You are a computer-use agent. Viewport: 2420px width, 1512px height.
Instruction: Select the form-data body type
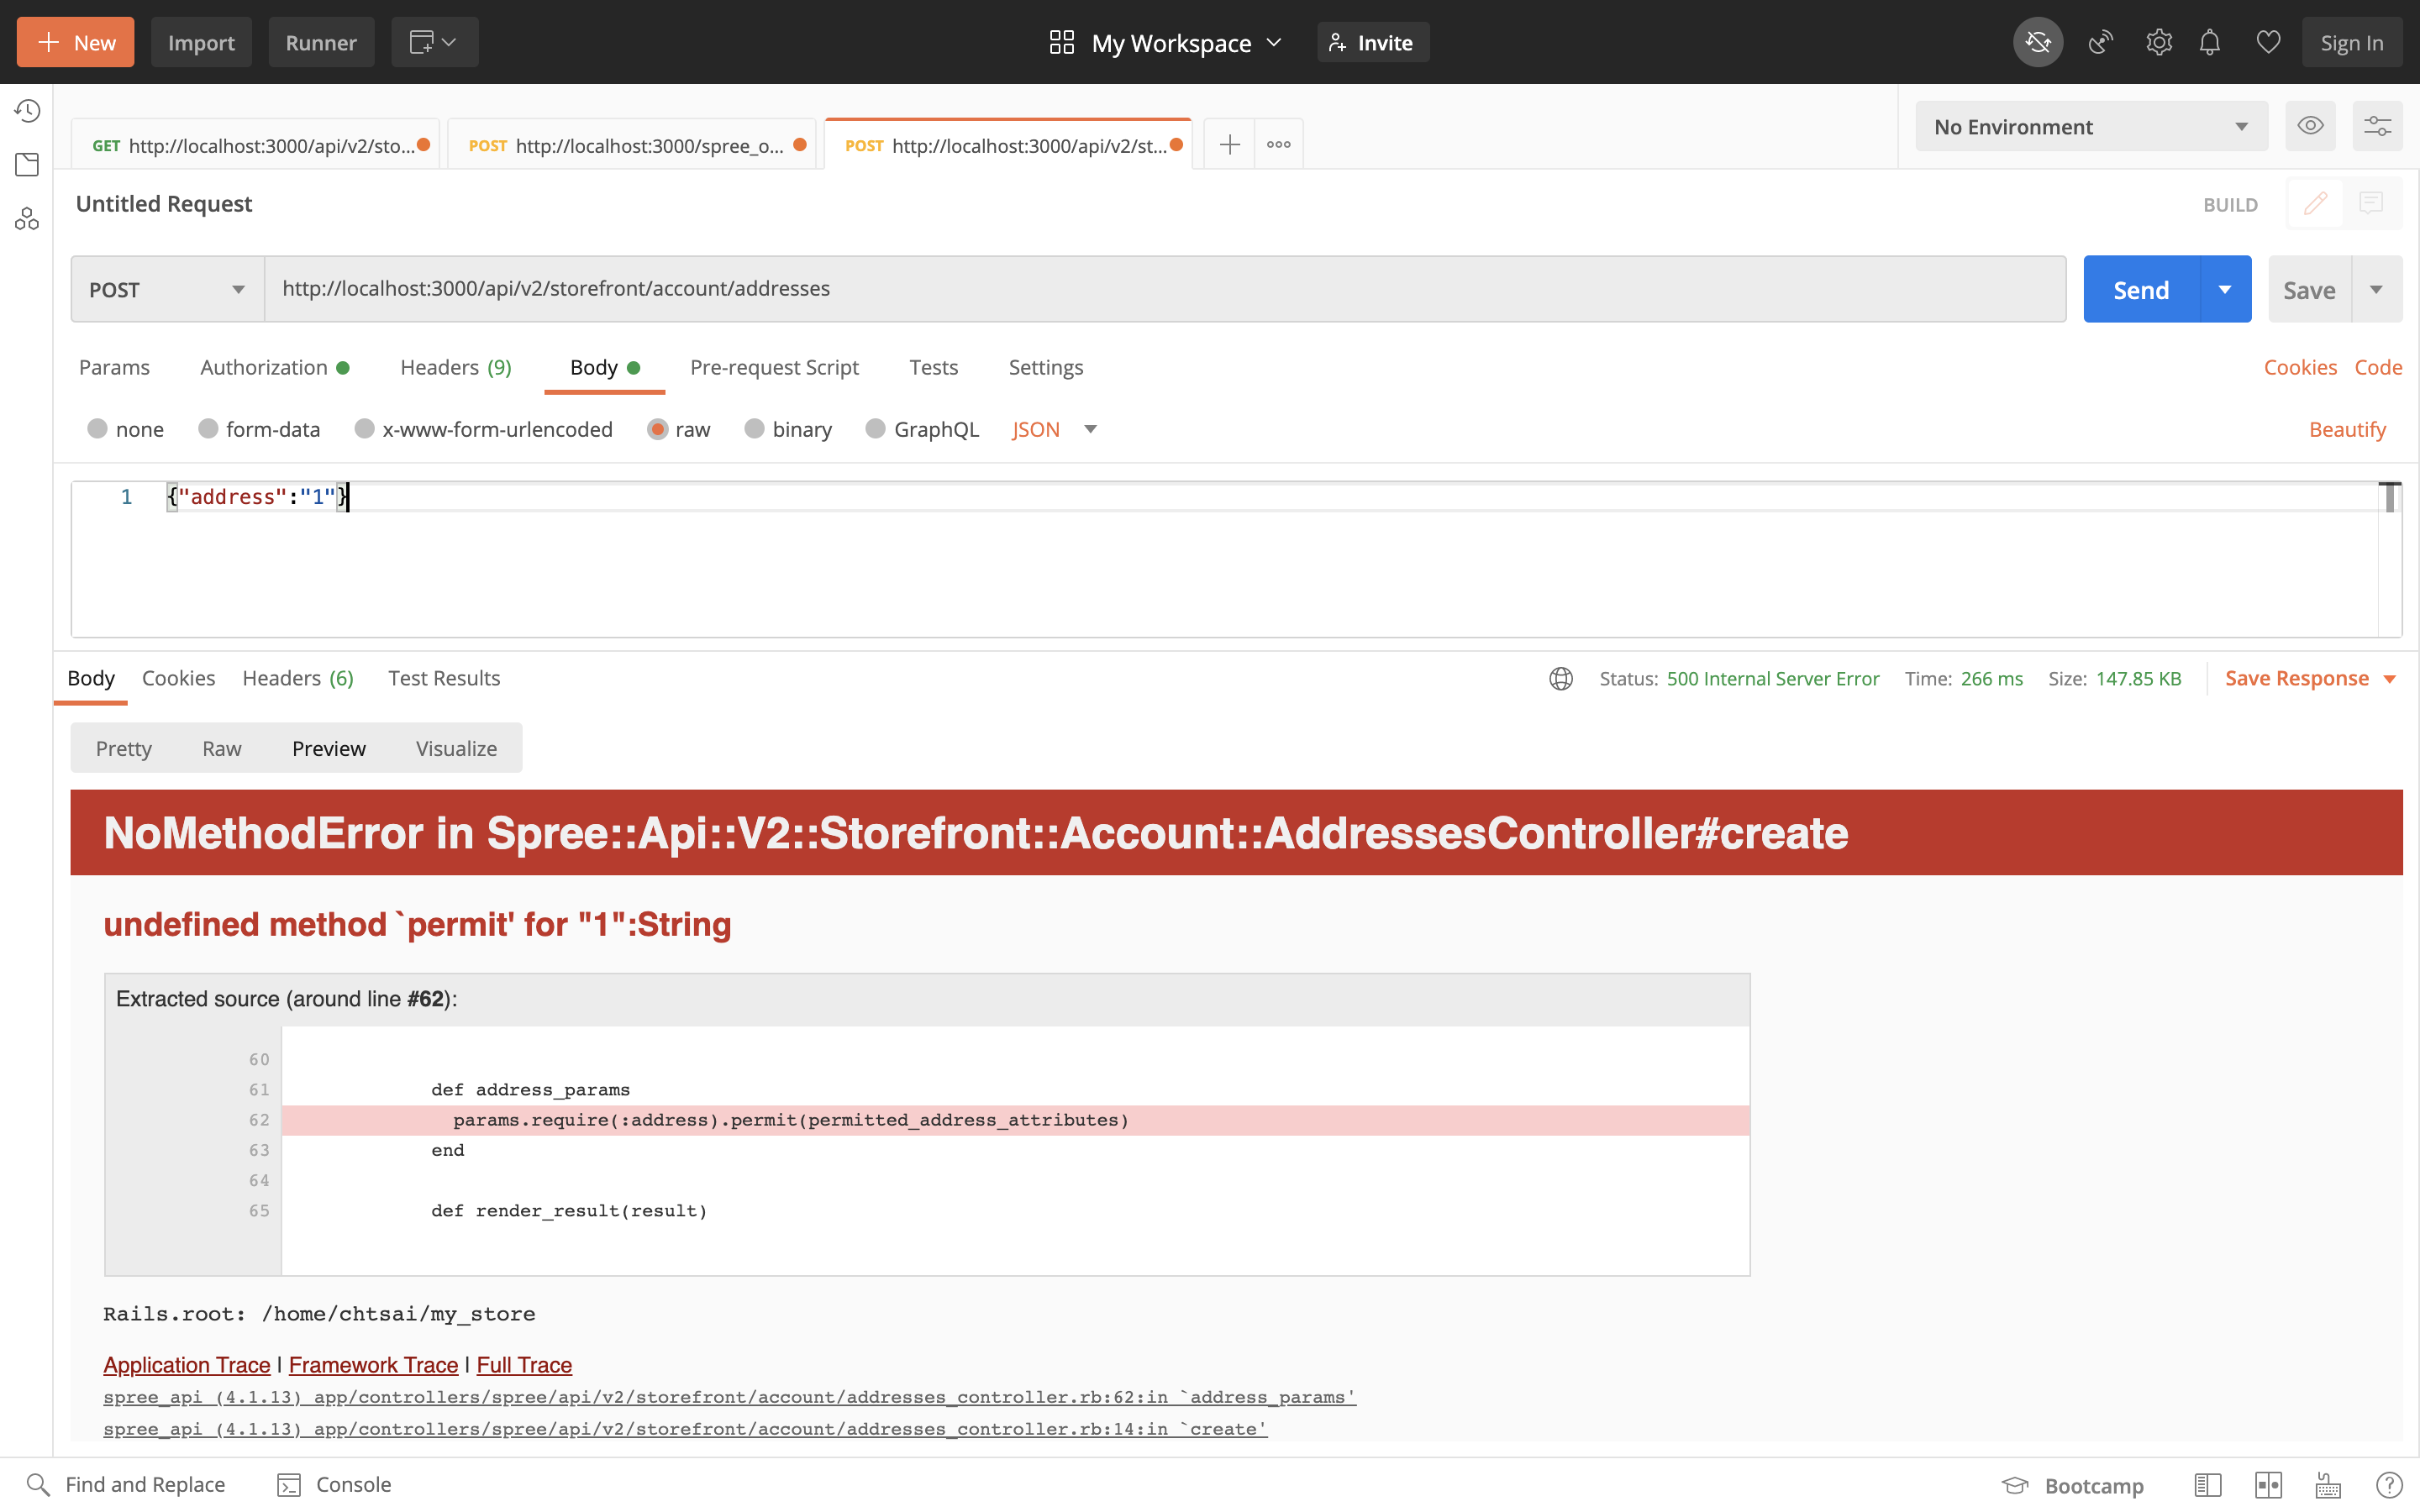tap(209, 429)
